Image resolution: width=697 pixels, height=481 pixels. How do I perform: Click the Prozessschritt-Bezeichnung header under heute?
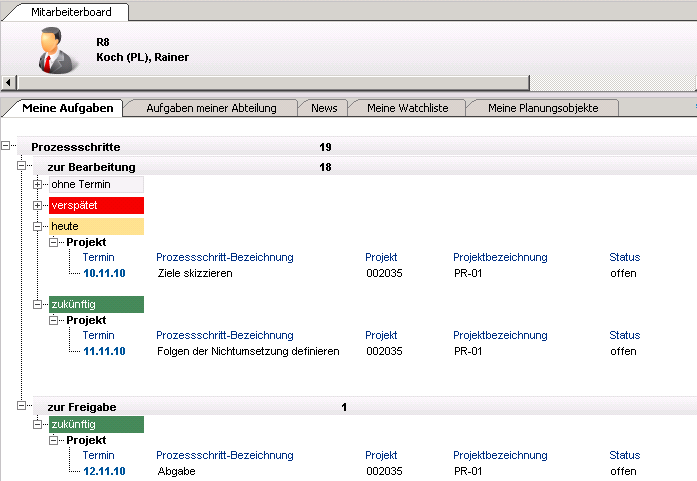[x=224, y=257]
